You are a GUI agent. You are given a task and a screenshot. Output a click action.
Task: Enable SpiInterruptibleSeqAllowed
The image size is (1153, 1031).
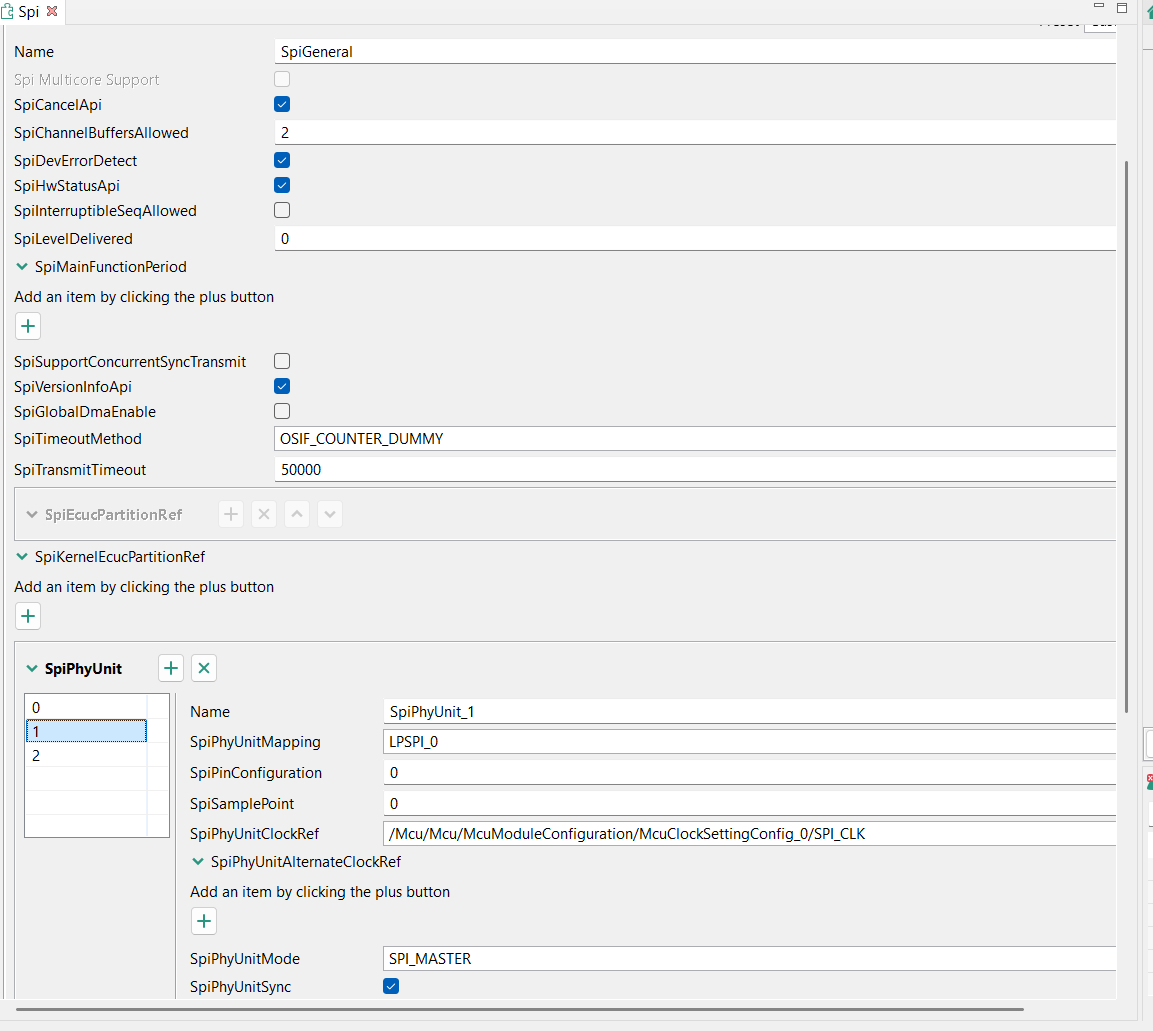pos(281,210)
